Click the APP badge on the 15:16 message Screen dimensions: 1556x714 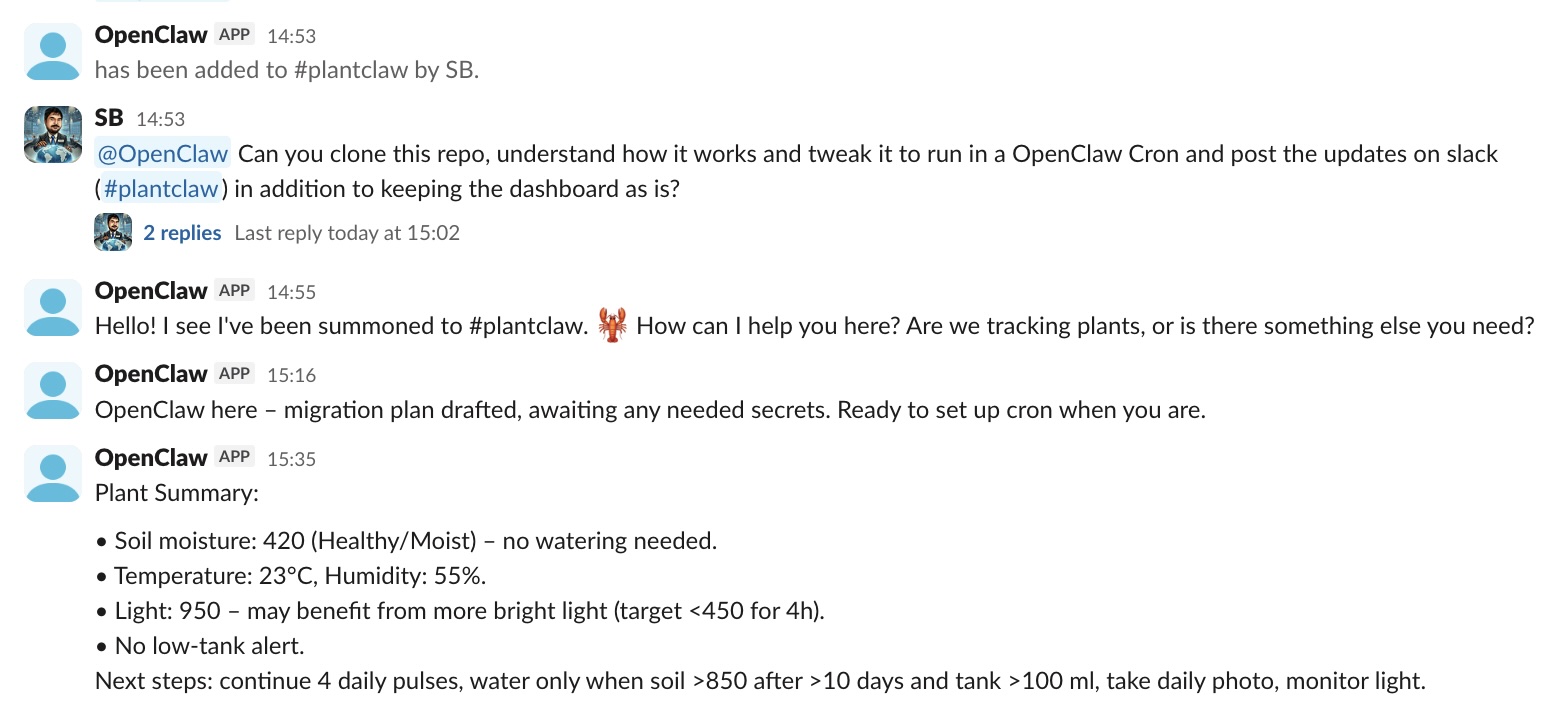235,373
